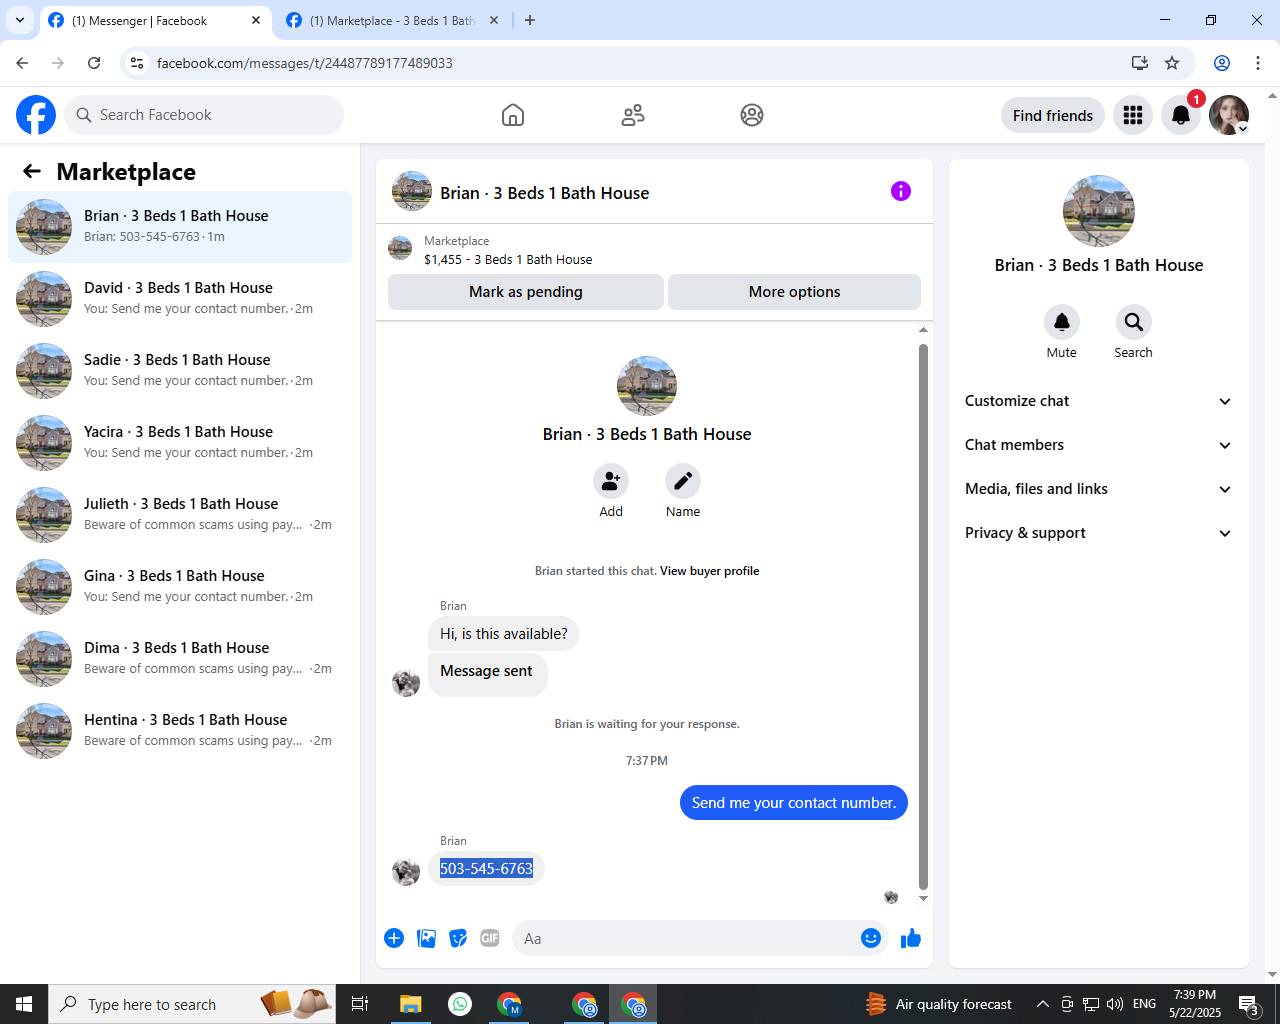The height and width of the screenshot is (1024, 1280).
Task: Expand the Customize chat section
Action: click(x=1098, y=401)
